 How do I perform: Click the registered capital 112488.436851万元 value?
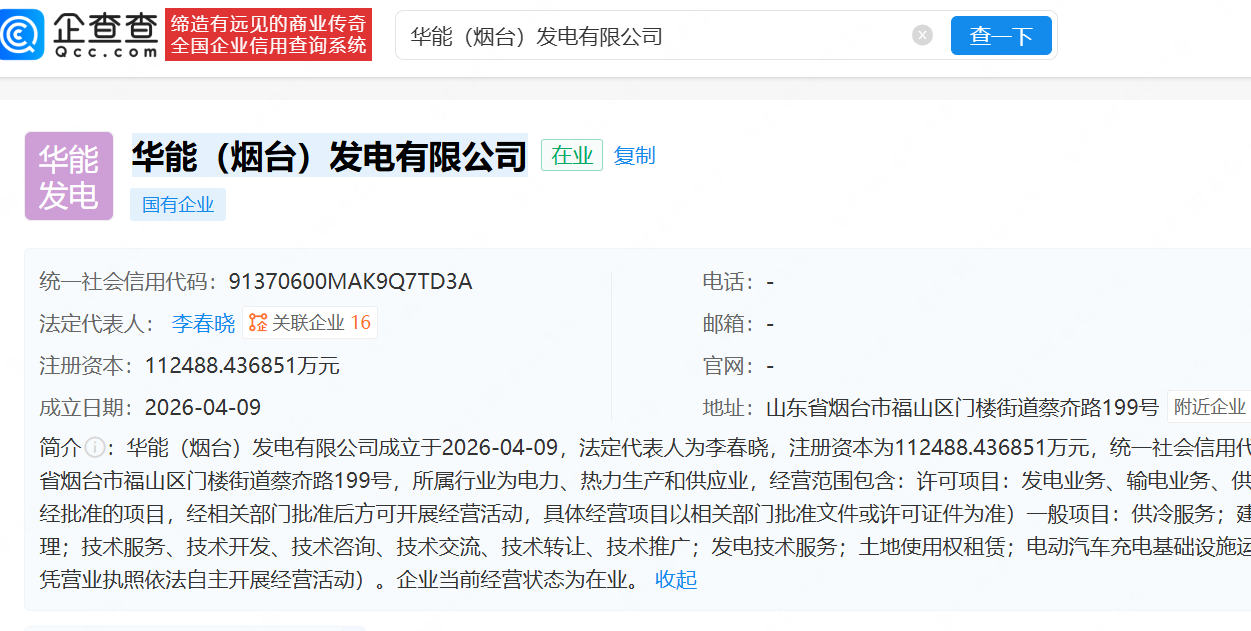[242, 366]
